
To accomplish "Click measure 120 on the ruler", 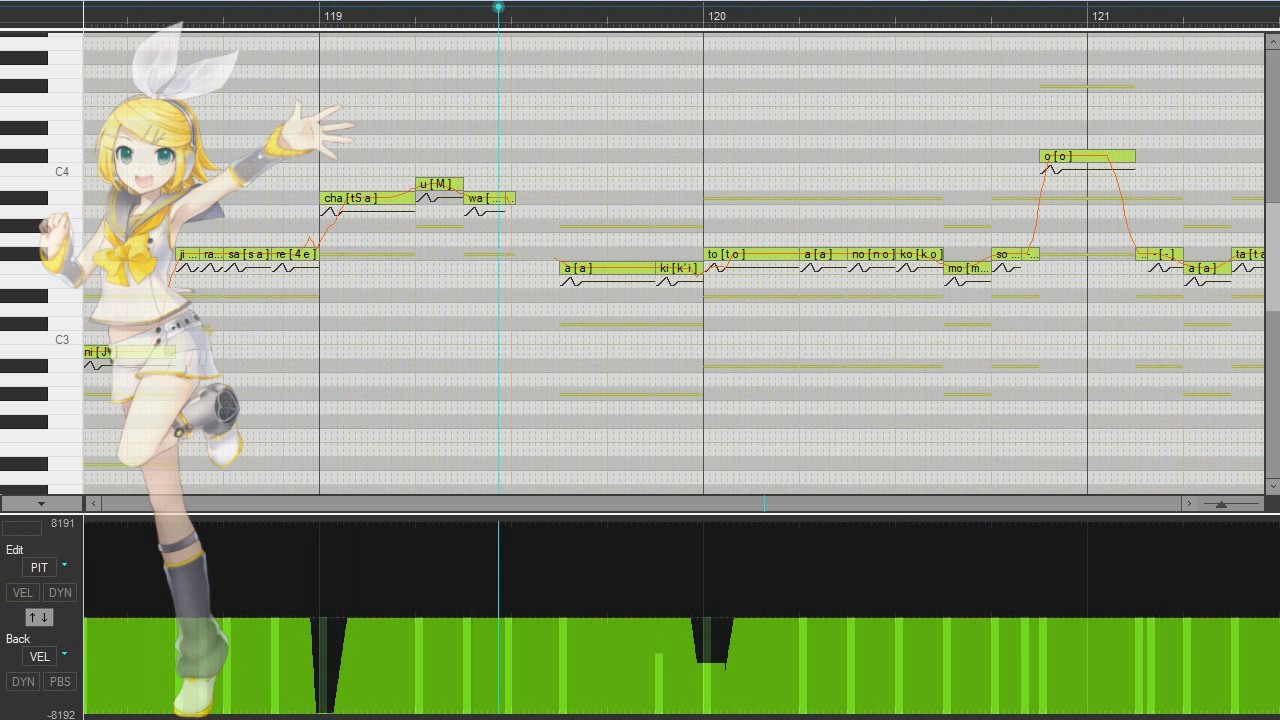I will [717, 16].
